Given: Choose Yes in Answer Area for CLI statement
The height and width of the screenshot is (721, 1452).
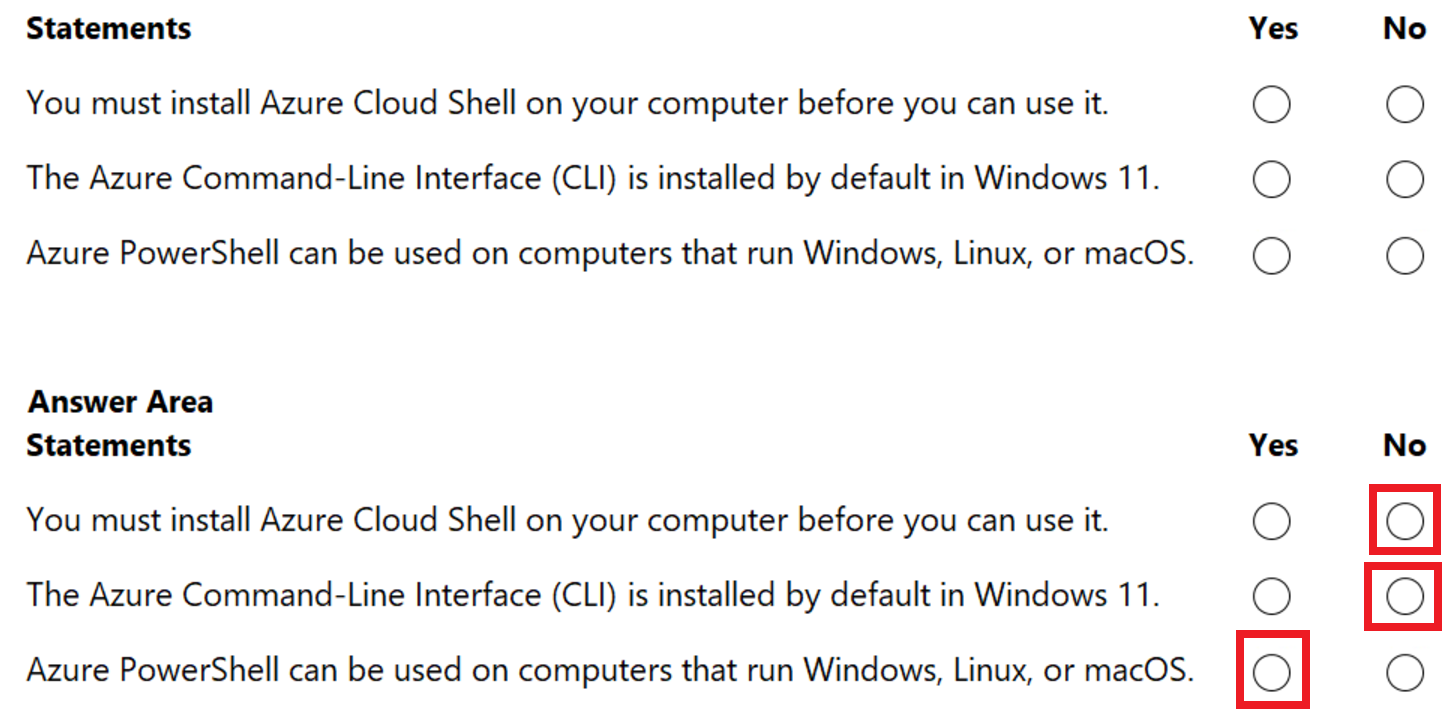Looking at the screenshot, I should 1271,595.
